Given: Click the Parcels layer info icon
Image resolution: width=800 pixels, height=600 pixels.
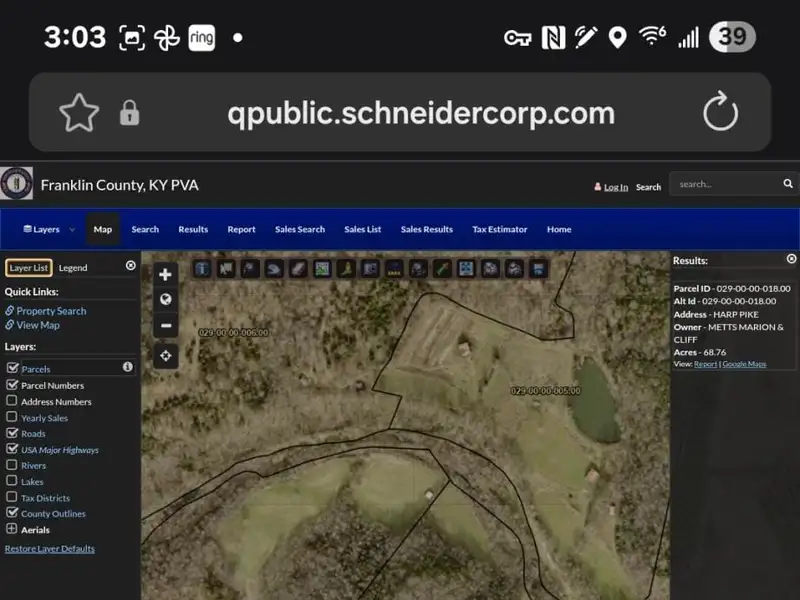Looking at the screenshot, I should click(x=128, y=367).
